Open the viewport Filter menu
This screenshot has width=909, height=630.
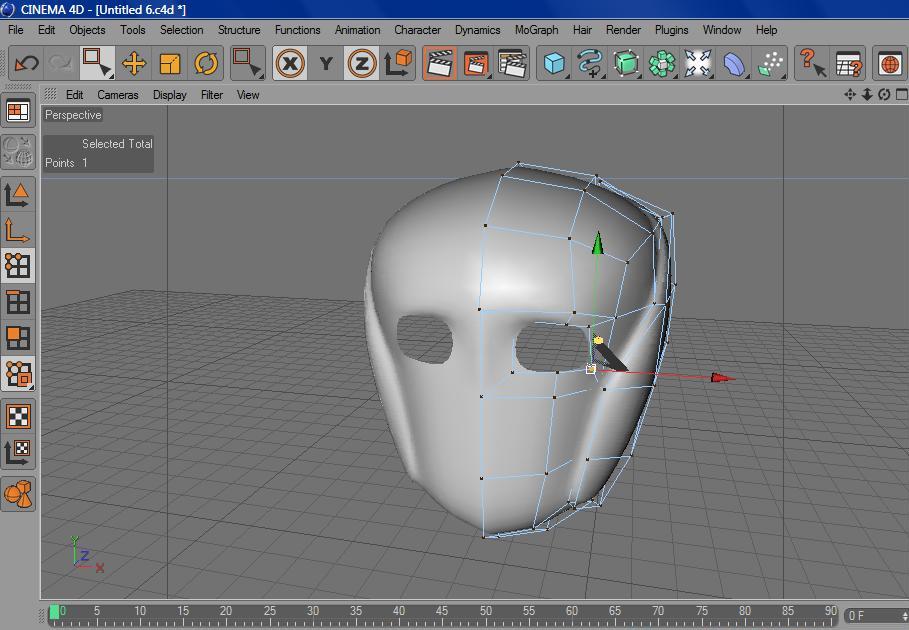pyautogui.click(x=212, y=94)
